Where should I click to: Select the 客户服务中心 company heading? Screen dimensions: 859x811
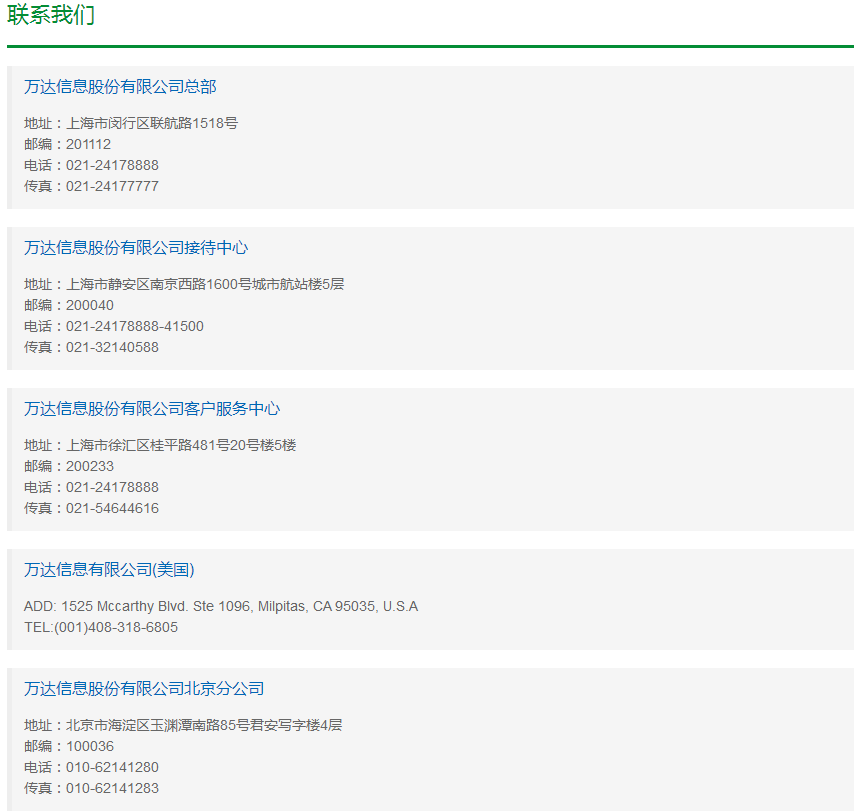pyautogui.click(x=152, y=409)
